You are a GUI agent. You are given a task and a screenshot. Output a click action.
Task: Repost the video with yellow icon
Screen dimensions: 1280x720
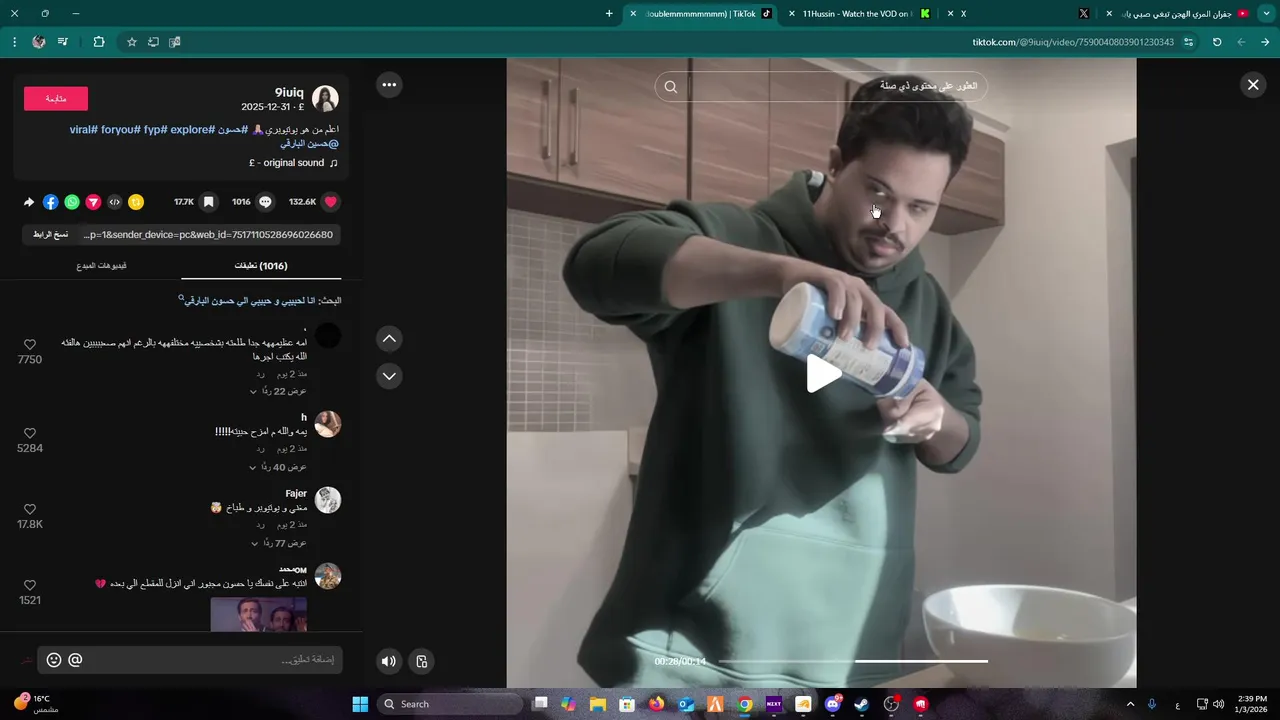tap(136, 202)
